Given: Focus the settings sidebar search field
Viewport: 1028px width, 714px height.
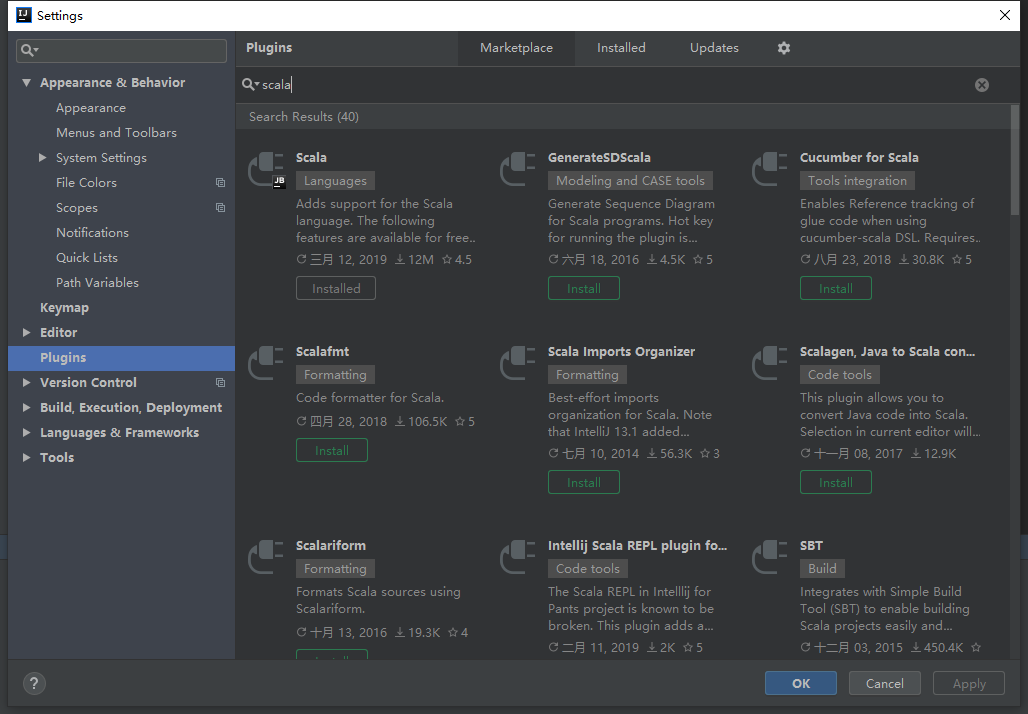Looking at the screenshot, I should tap(121, 50).
